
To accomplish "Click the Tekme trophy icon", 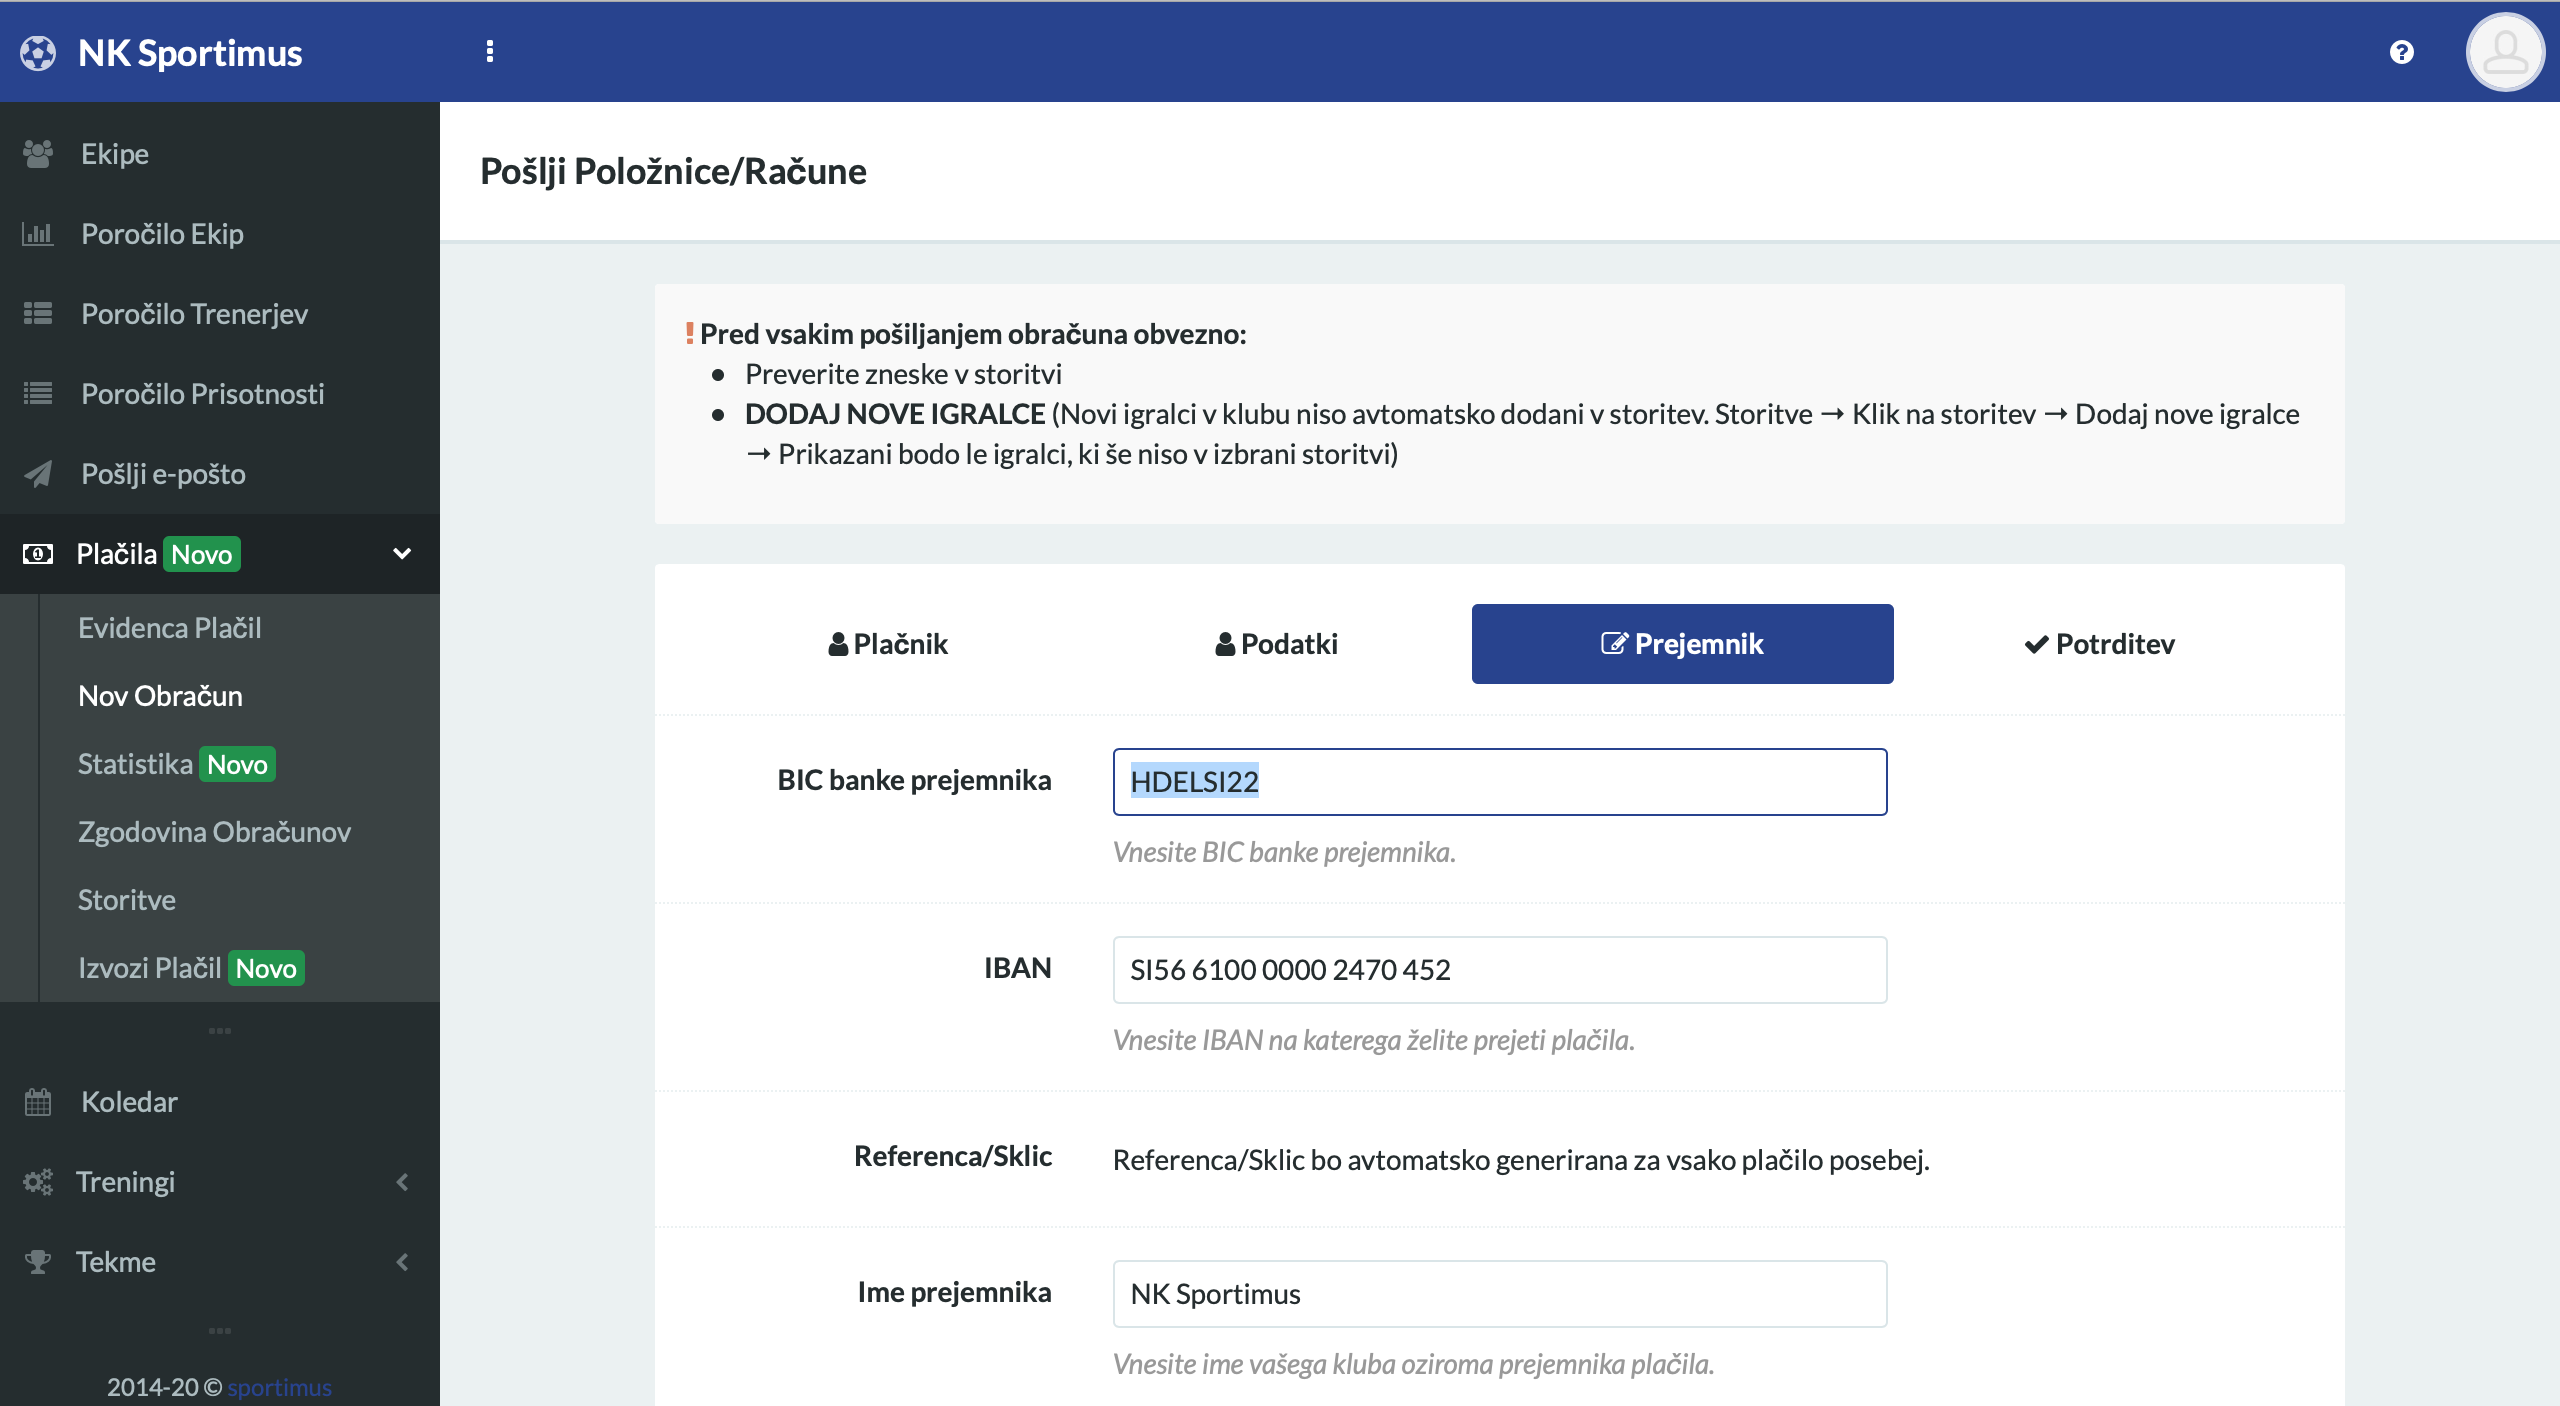I will pyautogui.click(x=38, y=1262).
